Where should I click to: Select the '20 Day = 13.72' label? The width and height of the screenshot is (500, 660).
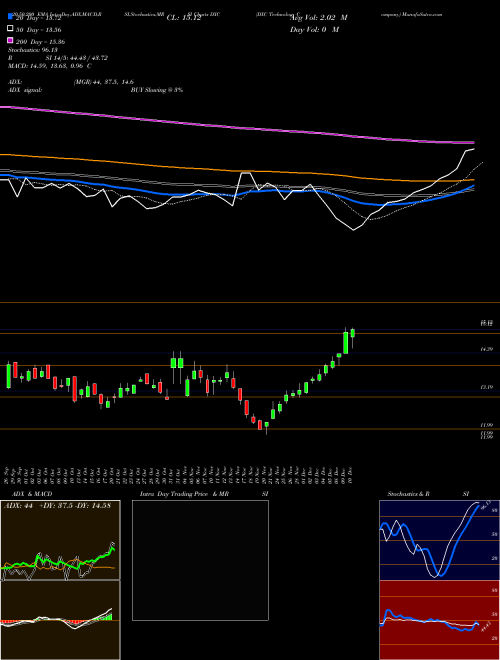coord(38,18)
